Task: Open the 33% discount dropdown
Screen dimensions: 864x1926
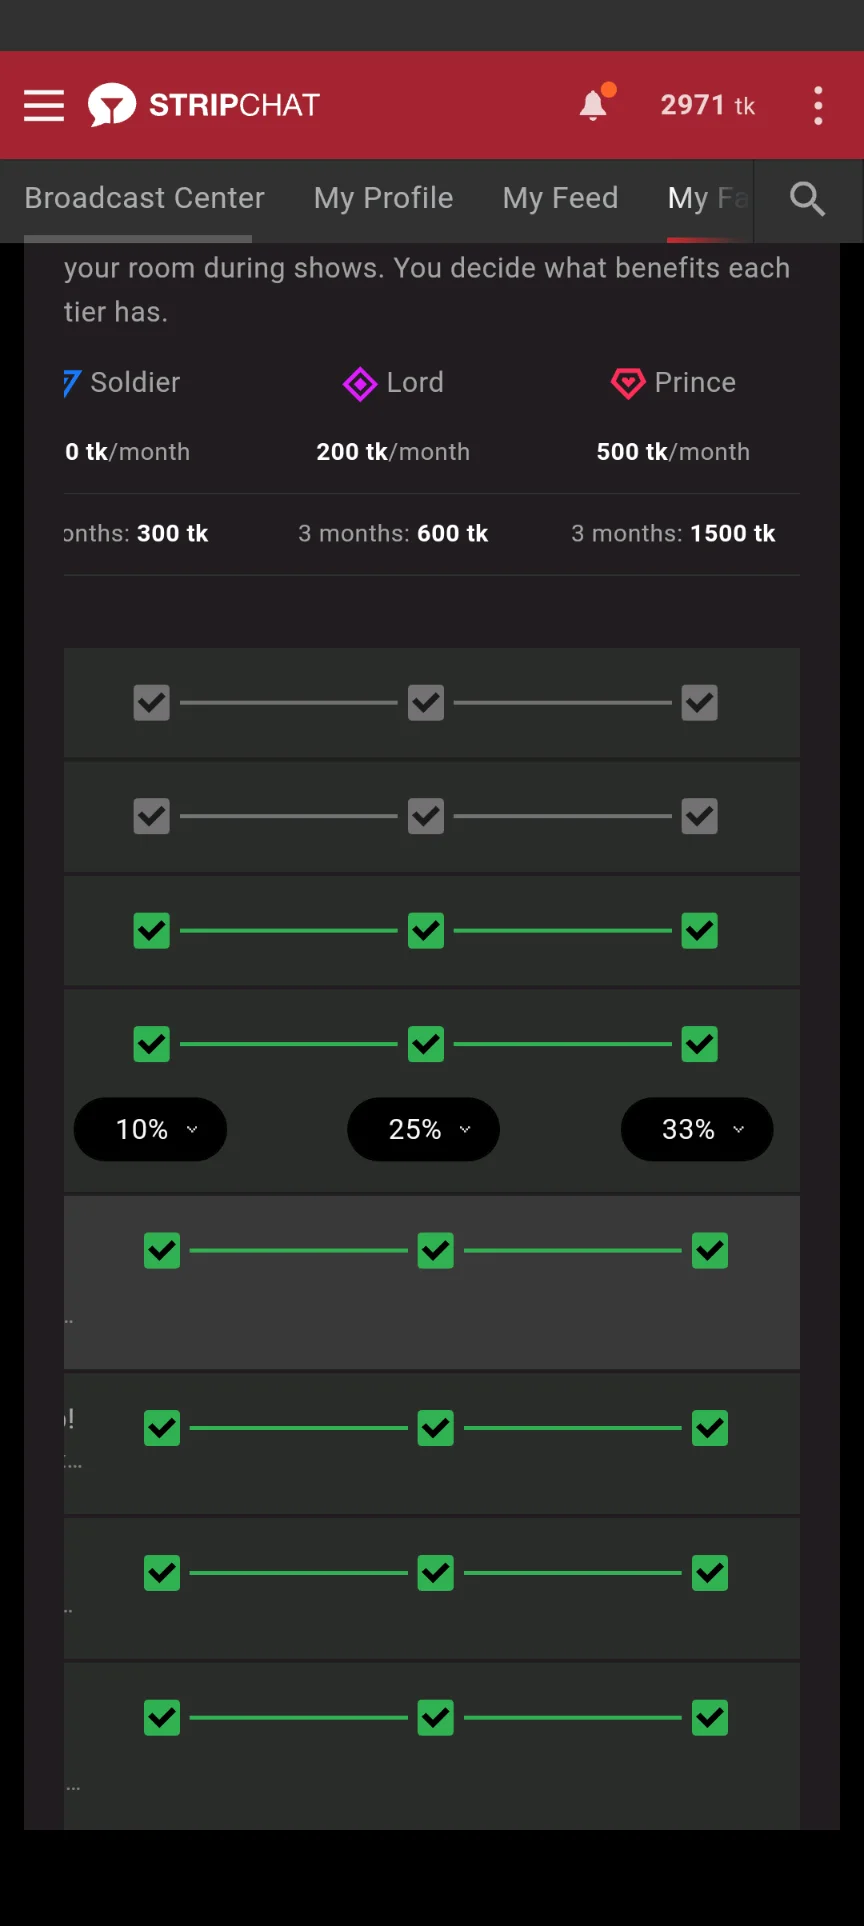Action: click(697, 1130)
